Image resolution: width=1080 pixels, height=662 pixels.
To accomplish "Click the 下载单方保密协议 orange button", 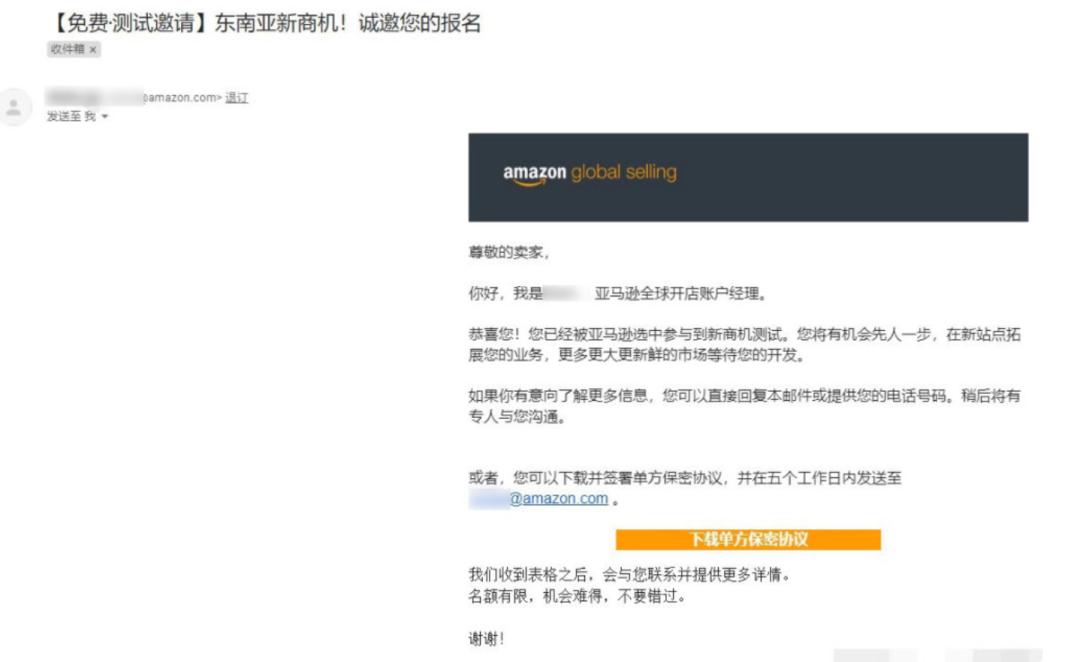I will tap(748, 539).
